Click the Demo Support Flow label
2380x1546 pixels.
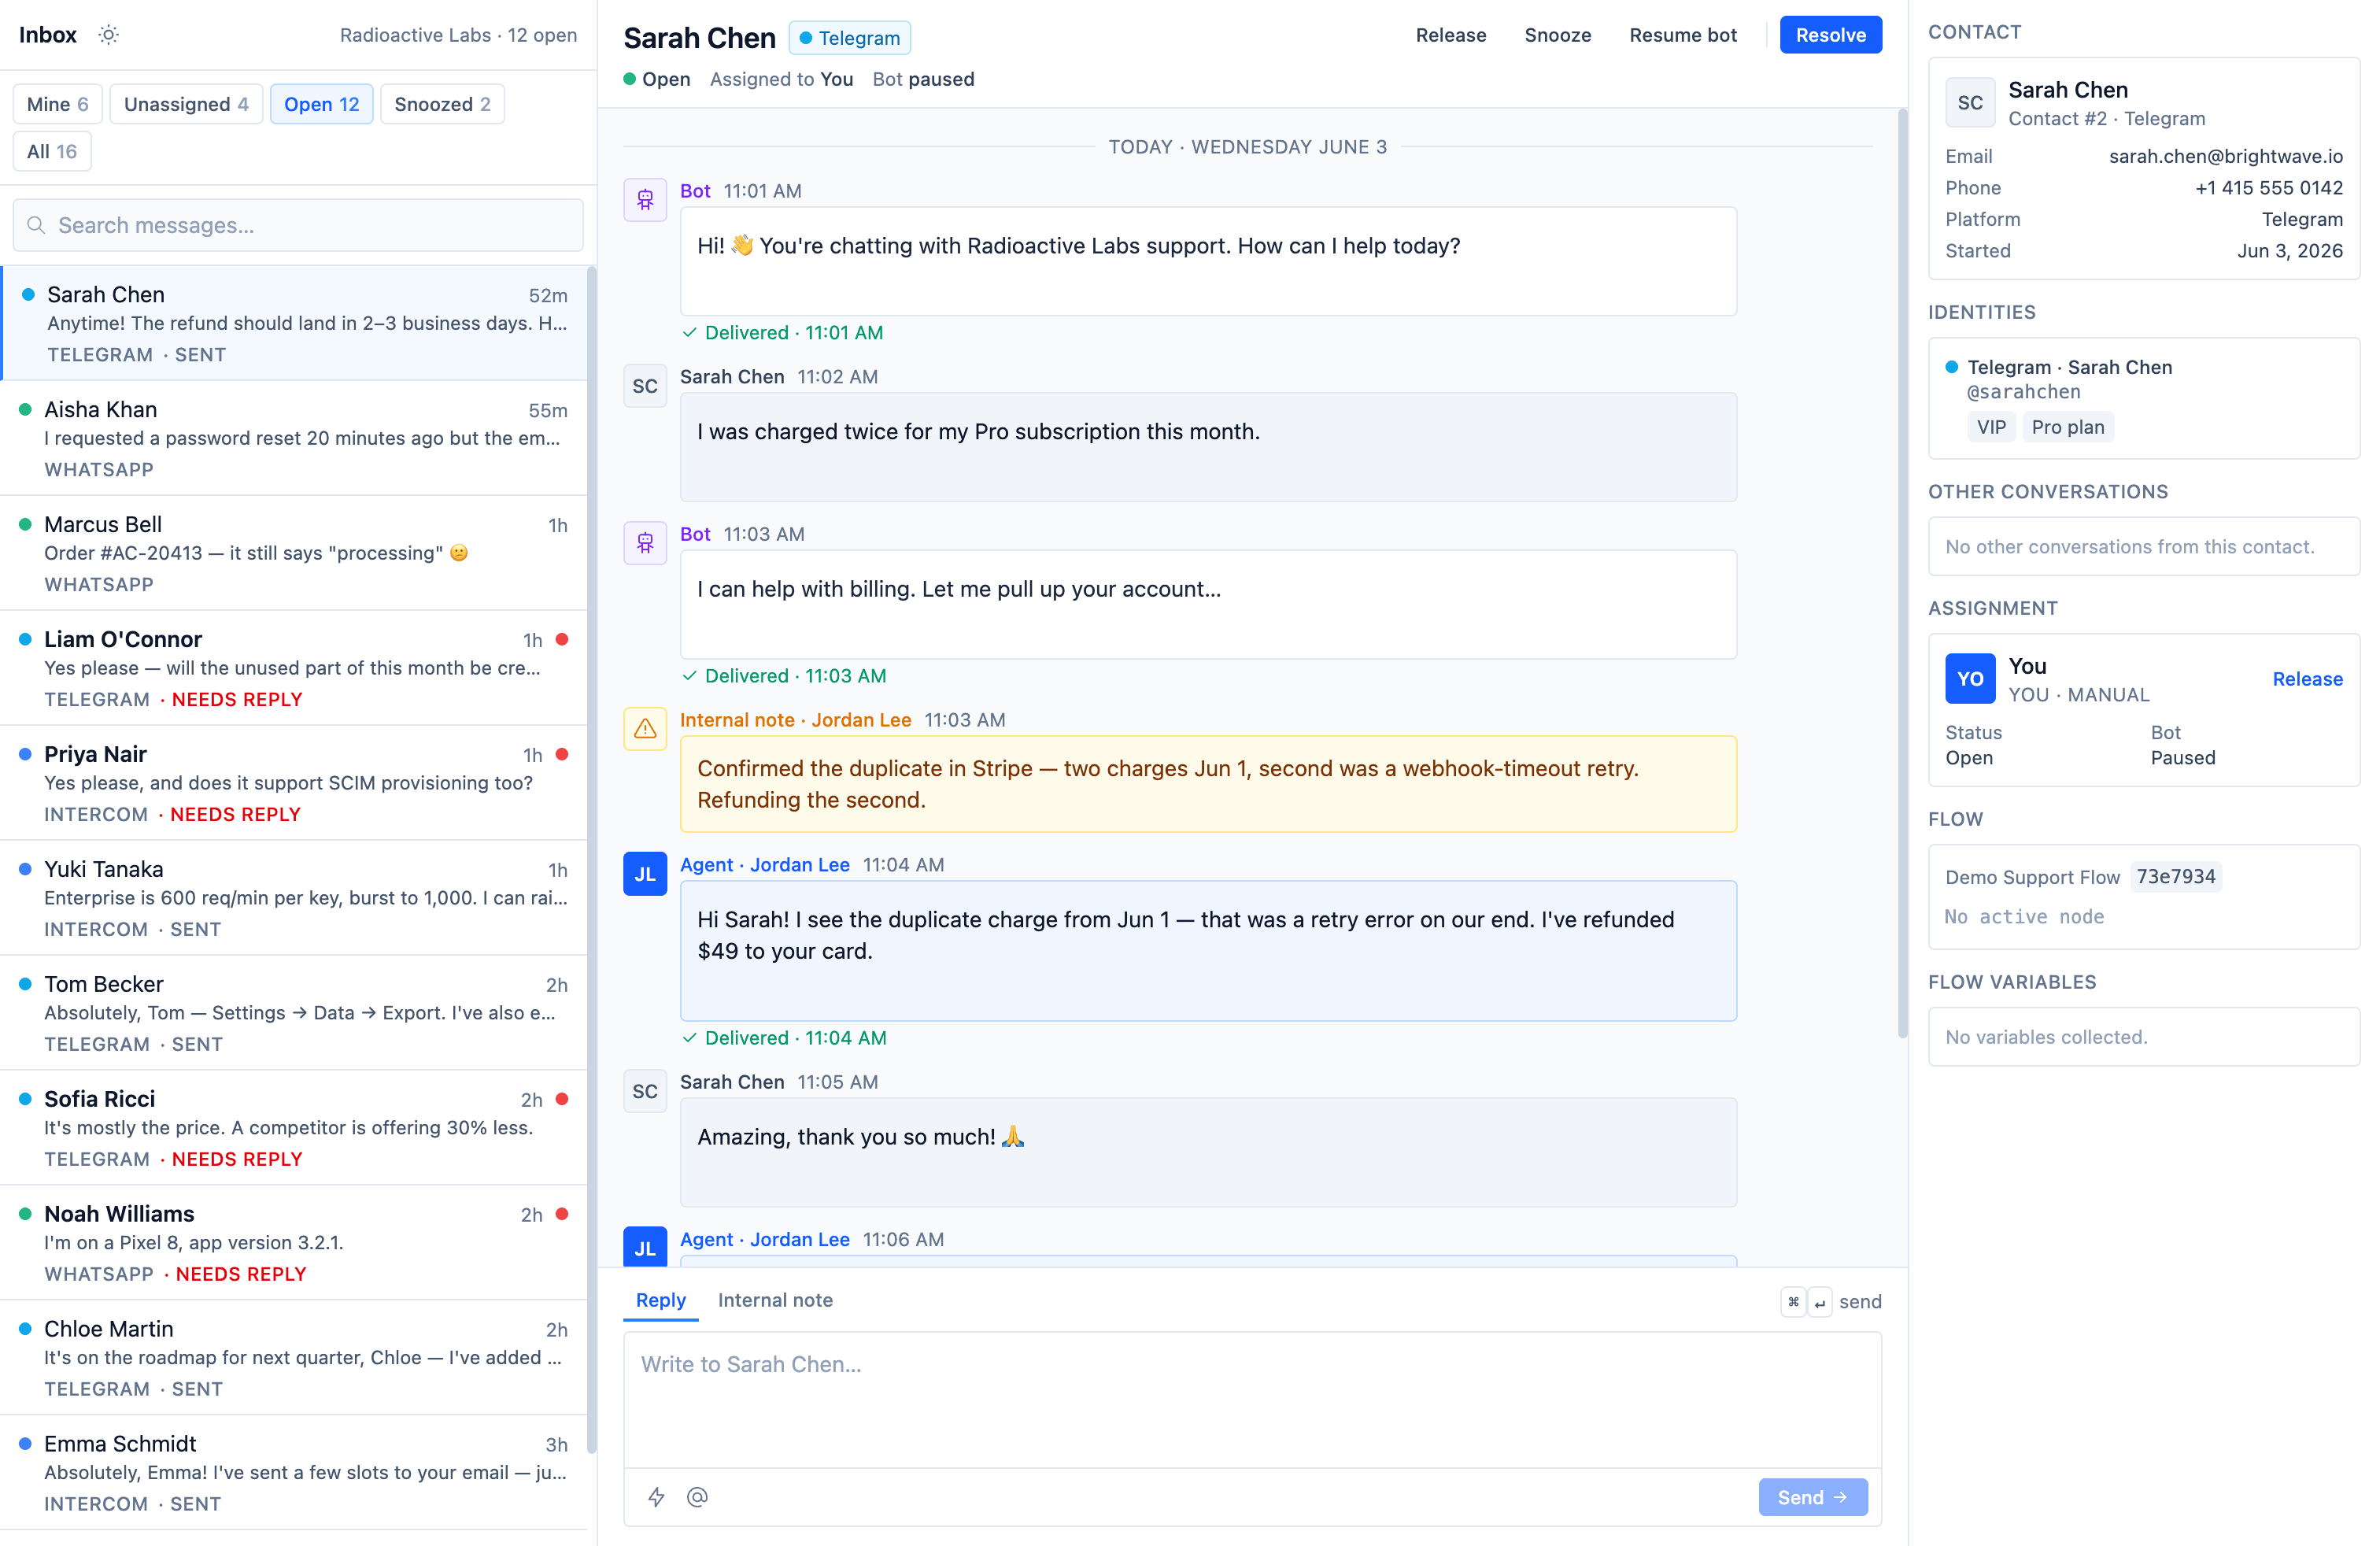(x=2032, y=877)
